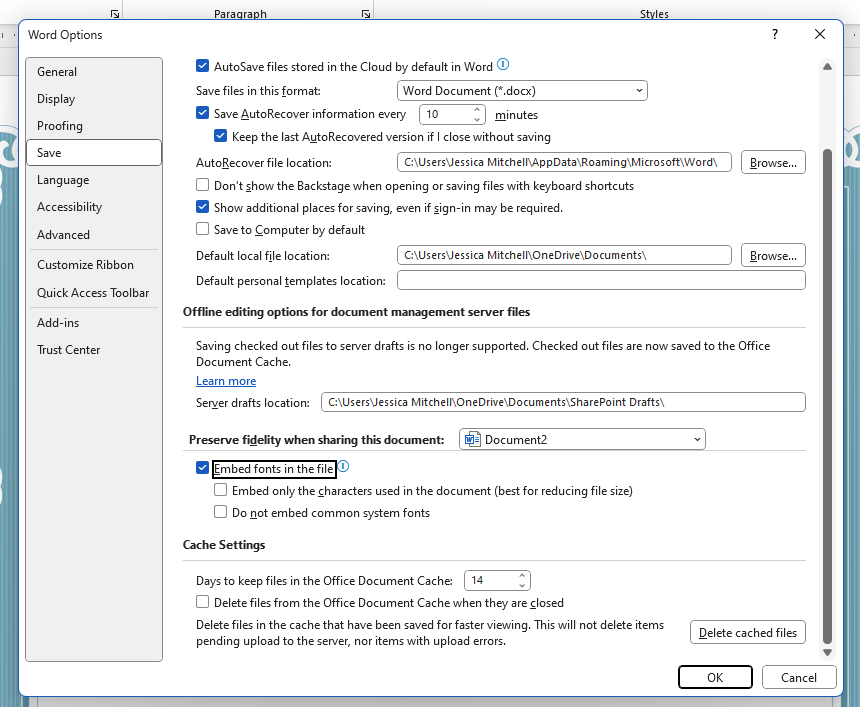
Task: Open Accessibility options
Action: (94, 207)
